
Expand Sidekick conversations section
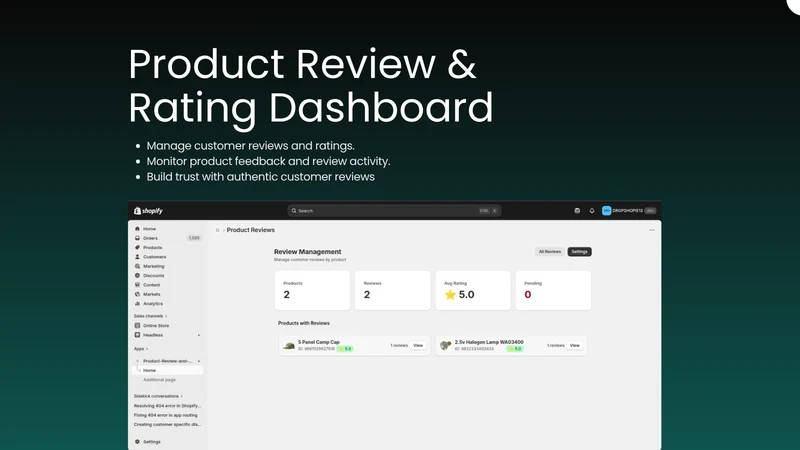click(158, 396)
